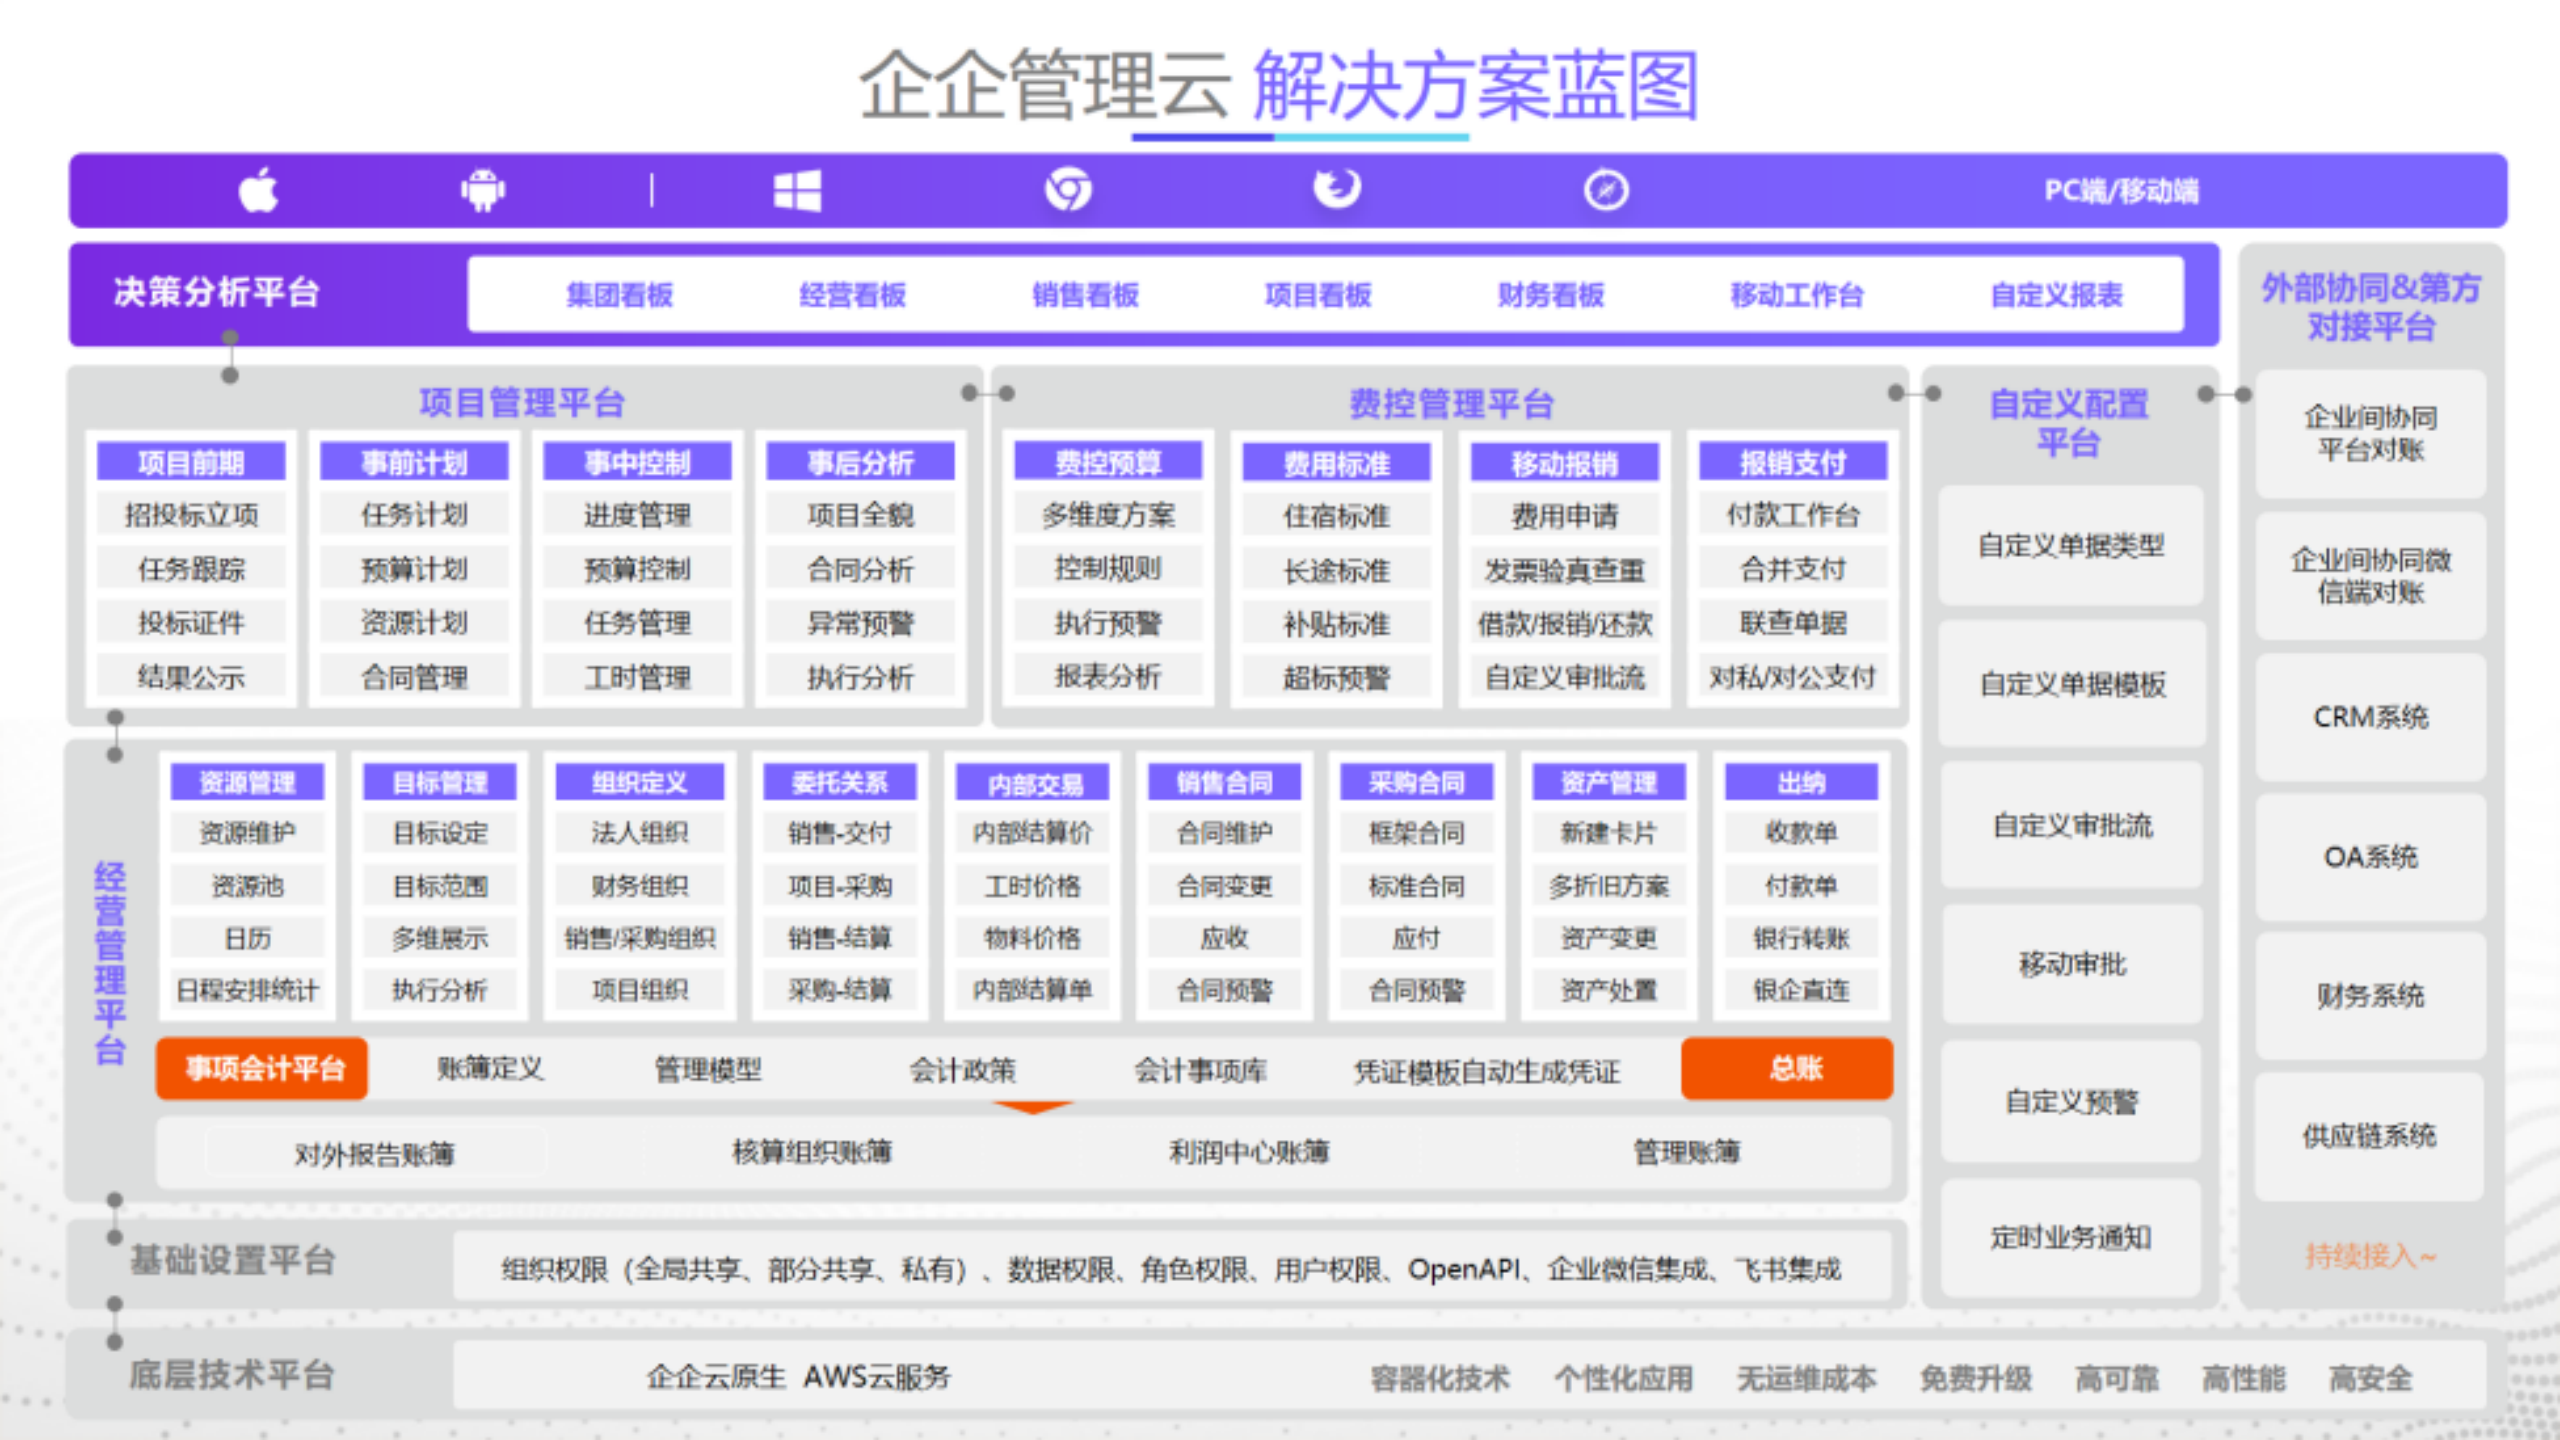Open the 持续接入~ link
Screen dimensions: 2560x1440
[x=2370, y=1255]
